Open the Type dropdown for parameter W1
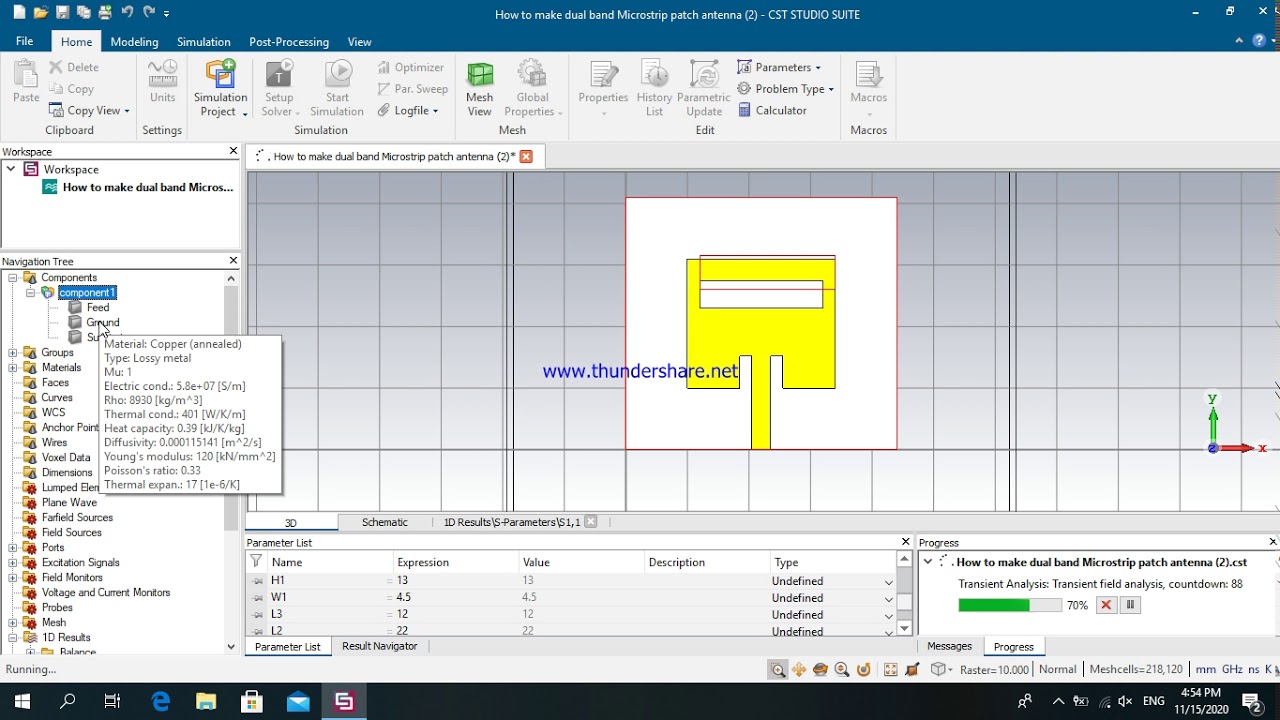Viewport: 1280px width, 720px height. [x=888, y=598]
